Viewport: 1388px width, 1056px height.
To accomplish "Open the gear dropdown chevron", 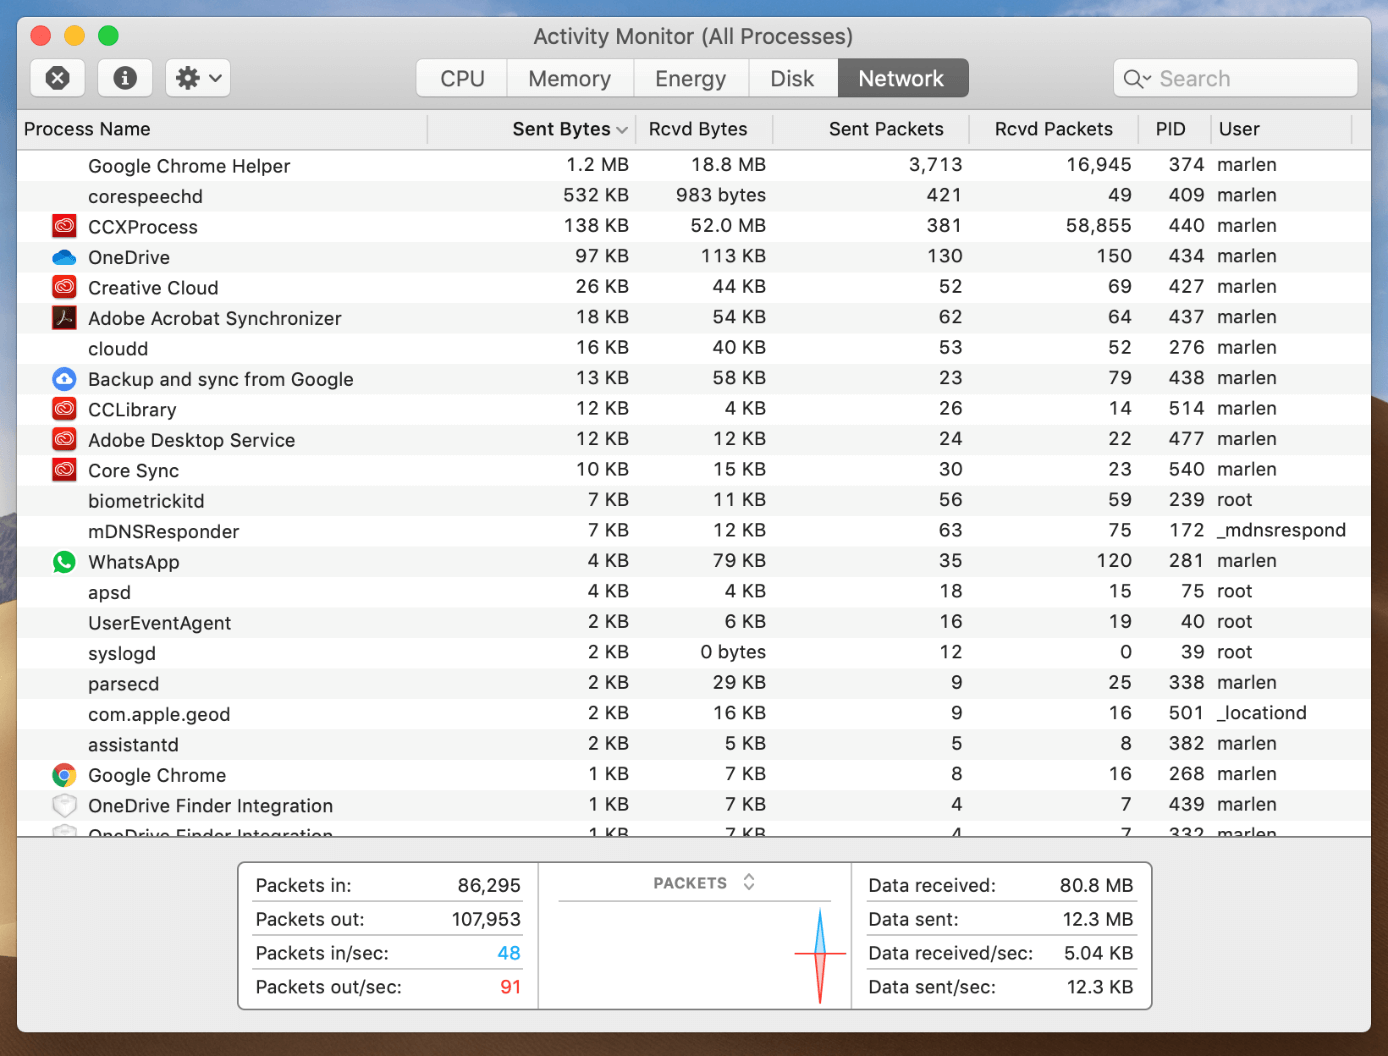I will (x=213, y=77).
